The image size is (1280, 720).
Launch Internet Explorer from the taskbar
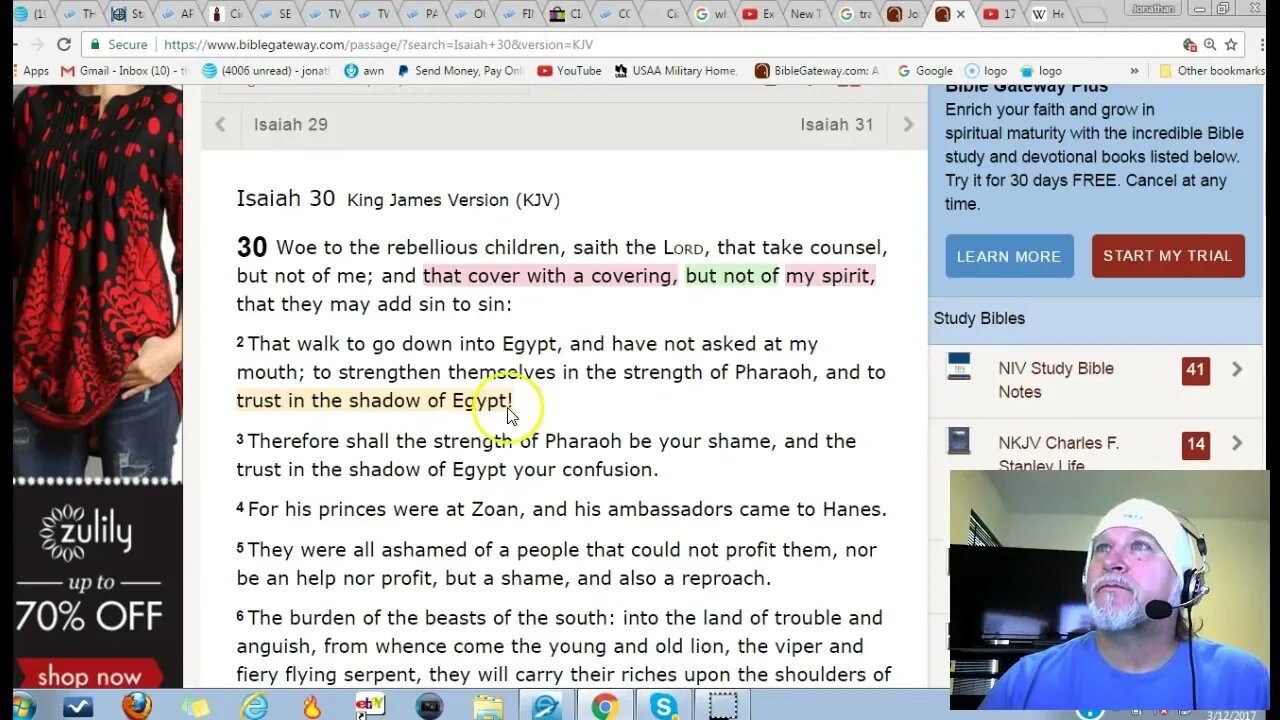[x=254, y=706]
